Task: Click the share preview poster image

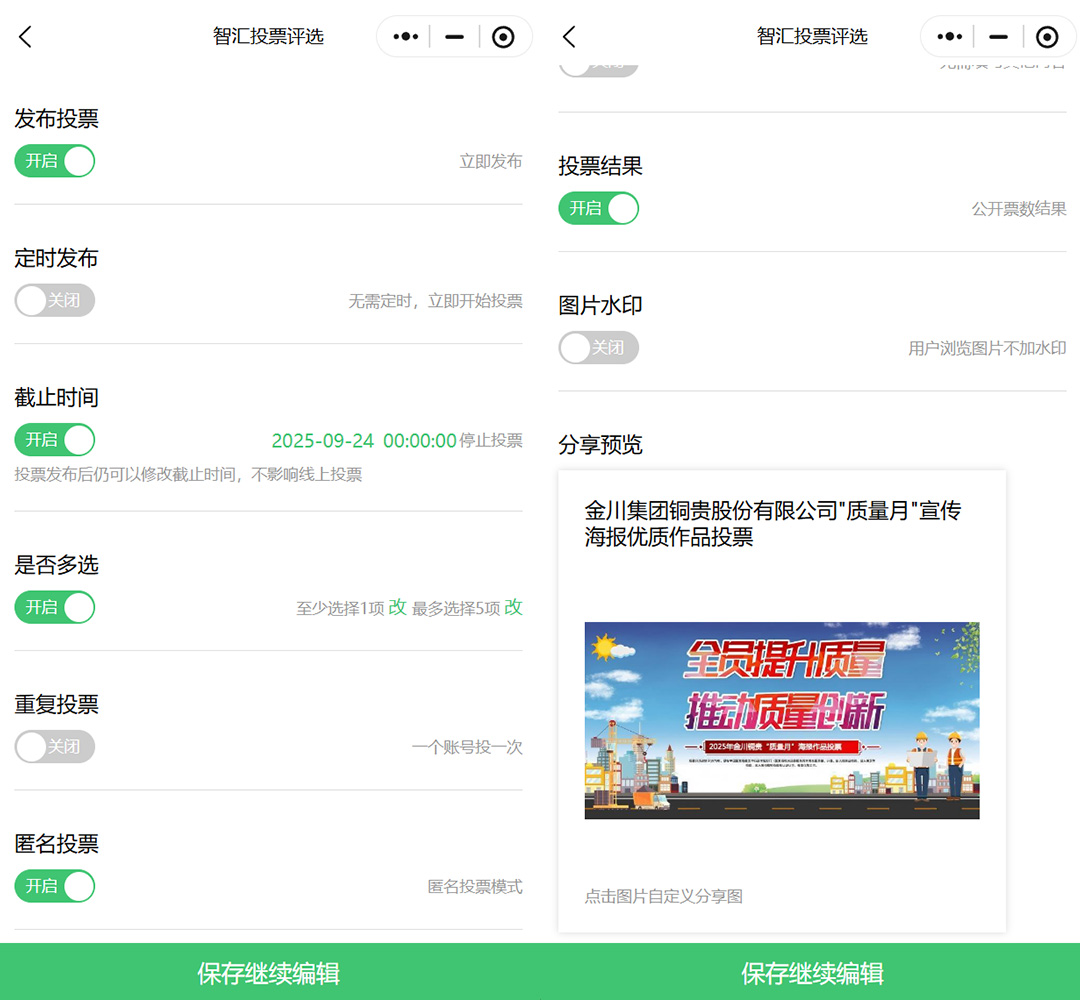Action: click(x=781, y=720)
